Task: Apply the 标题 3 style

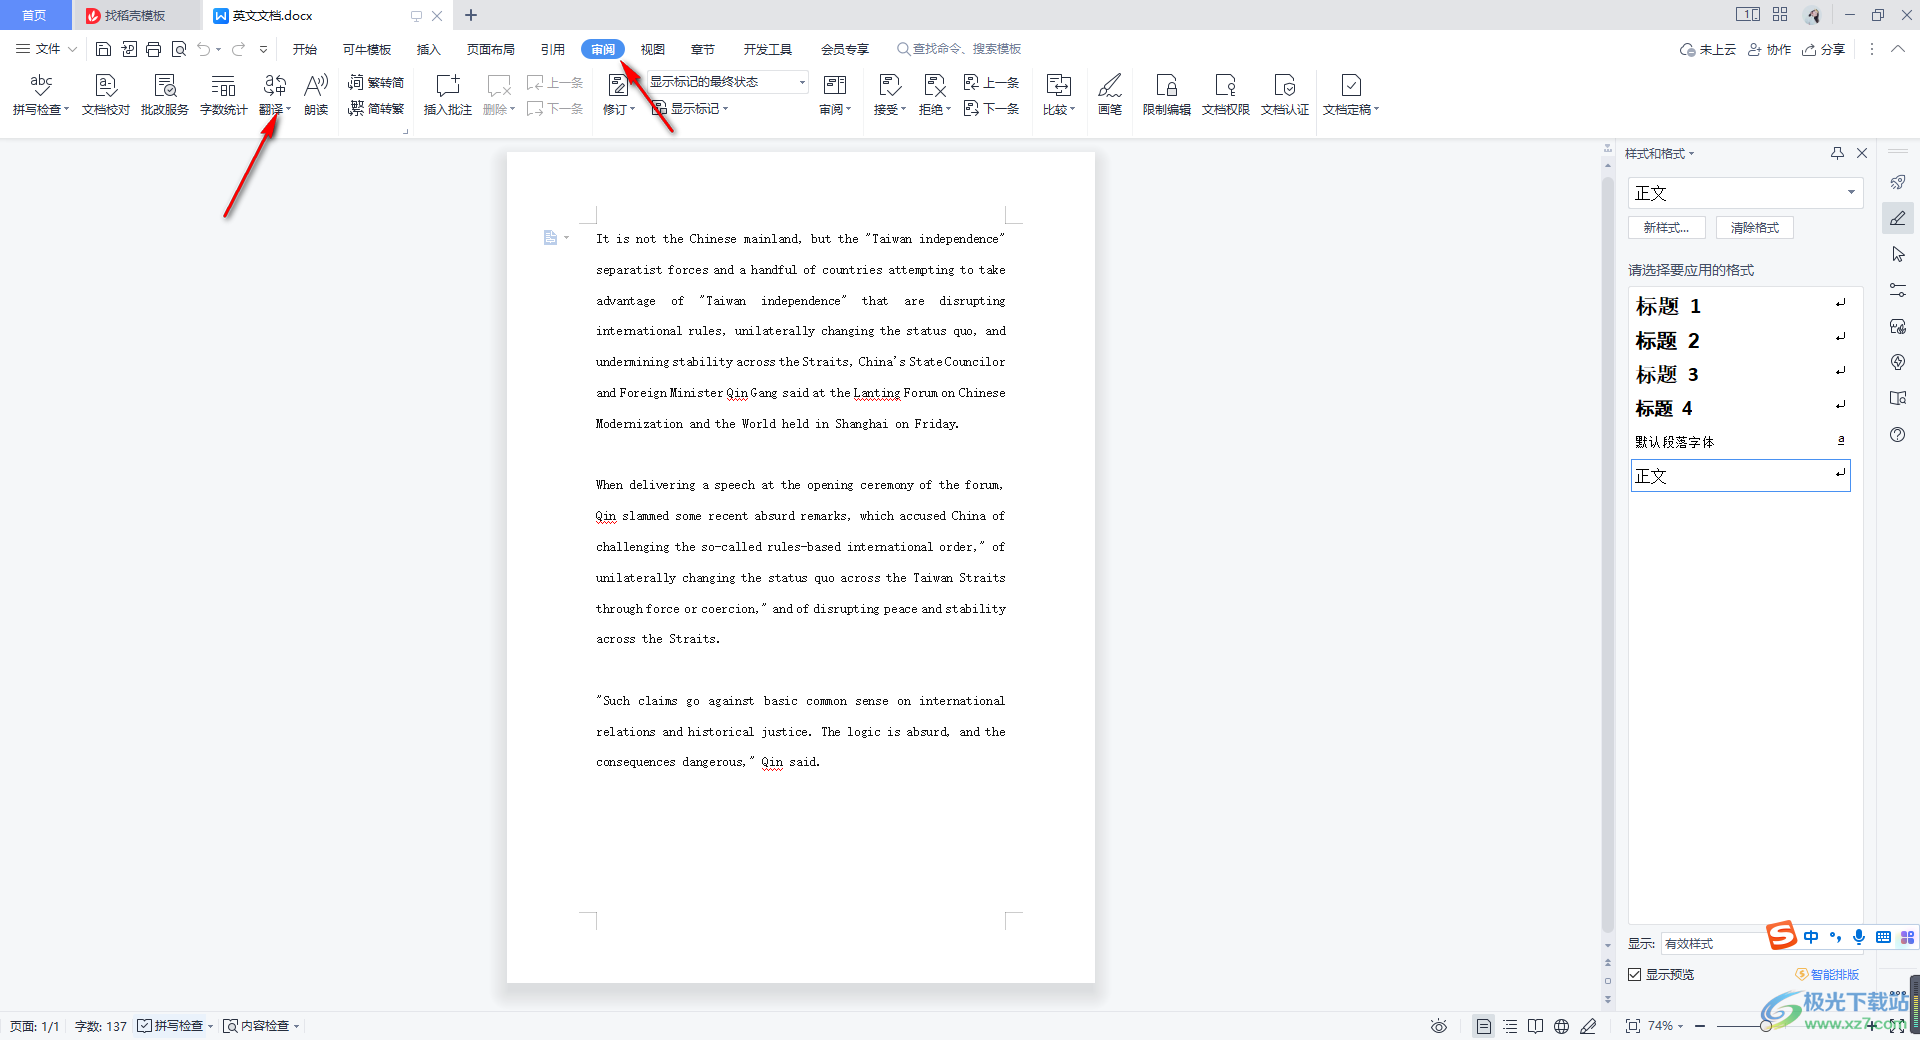Action: (x=1740, y=374)
